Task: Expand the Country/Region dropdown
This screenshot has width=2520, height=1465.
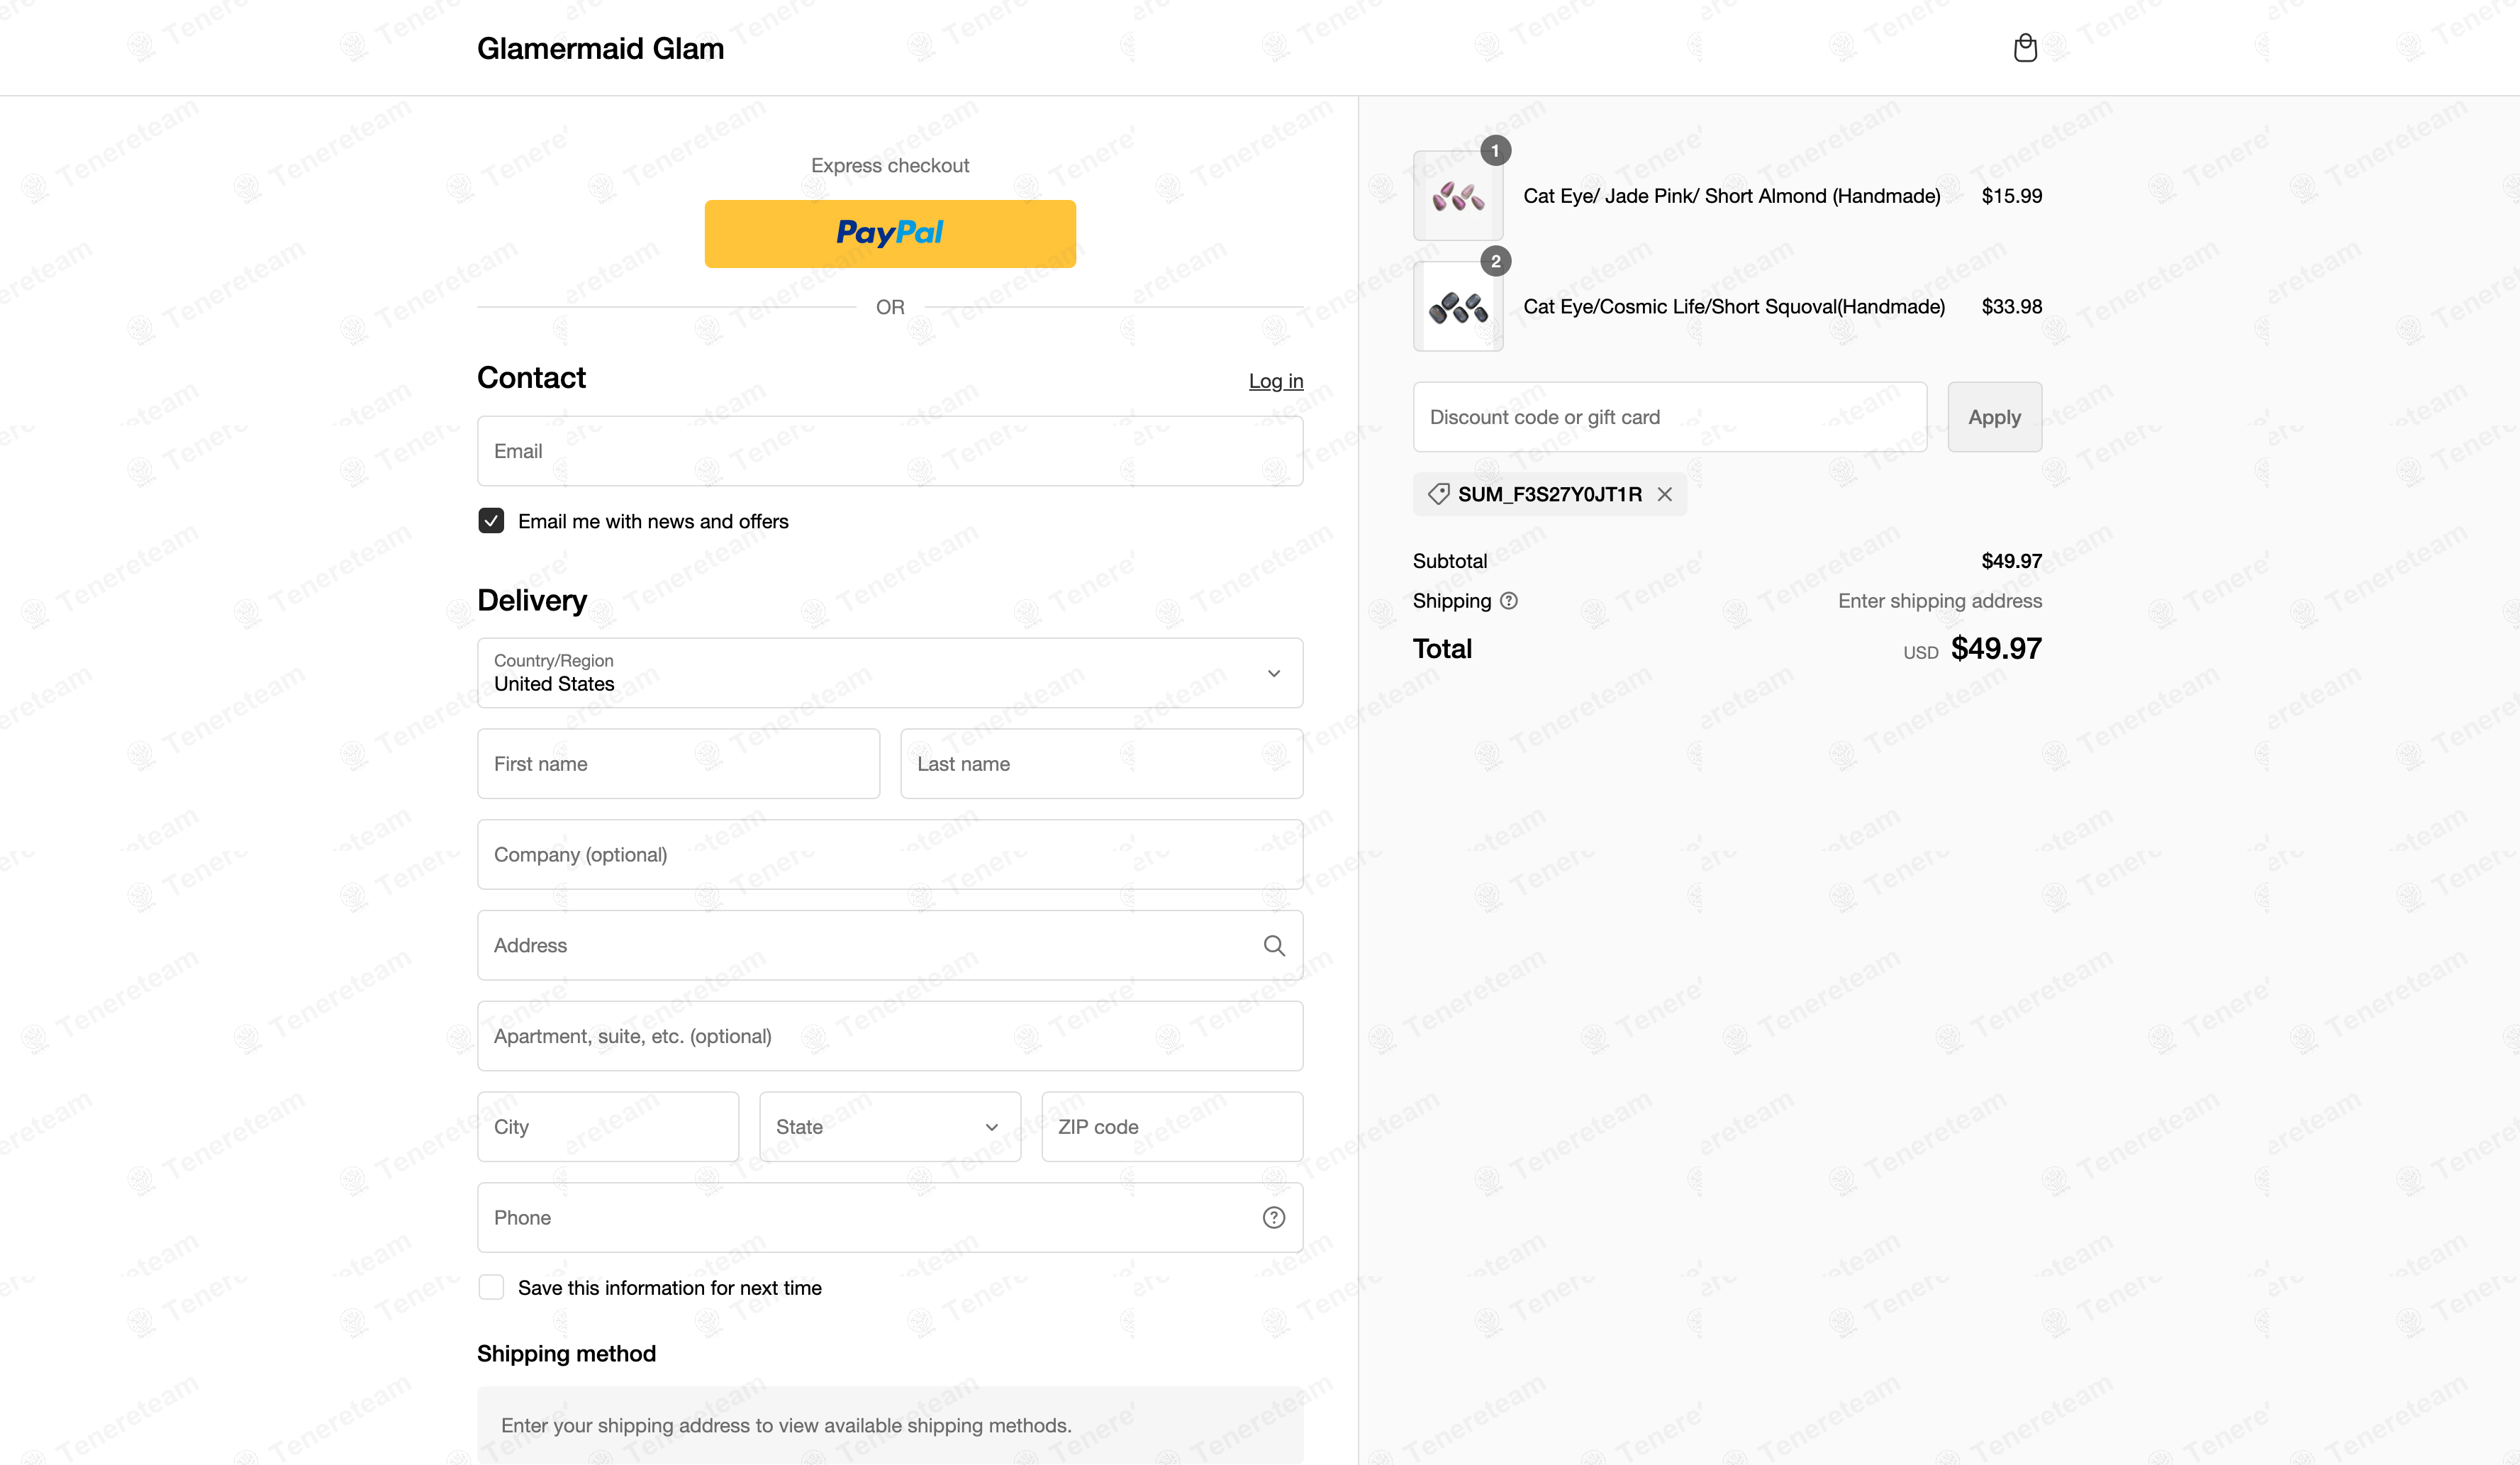Action: pos(890,673)
